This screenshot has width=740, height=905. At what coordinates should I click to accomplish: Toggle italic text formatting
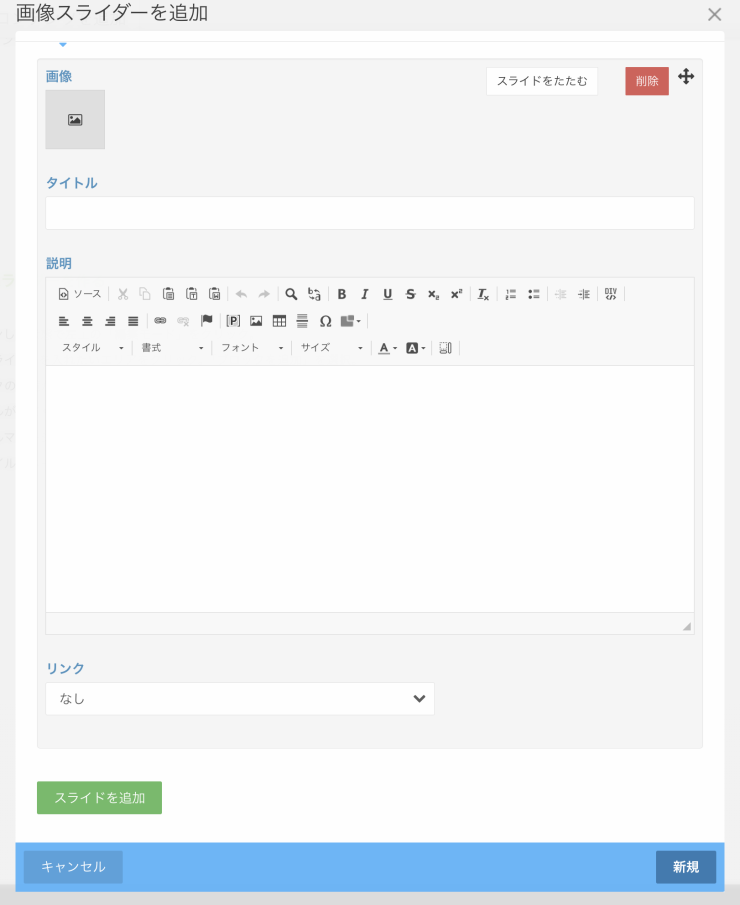click(x=365, y=294)
